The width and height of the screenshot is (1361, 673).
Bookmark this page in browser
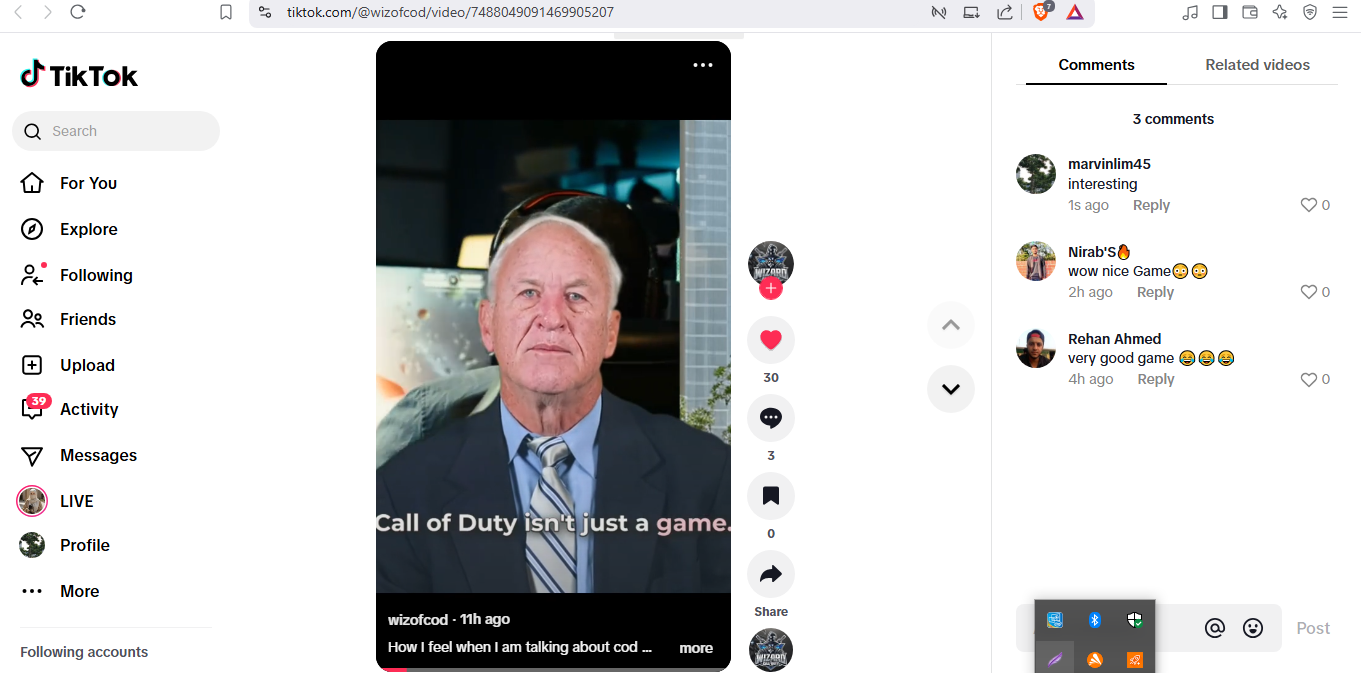[x=226, y=12]
